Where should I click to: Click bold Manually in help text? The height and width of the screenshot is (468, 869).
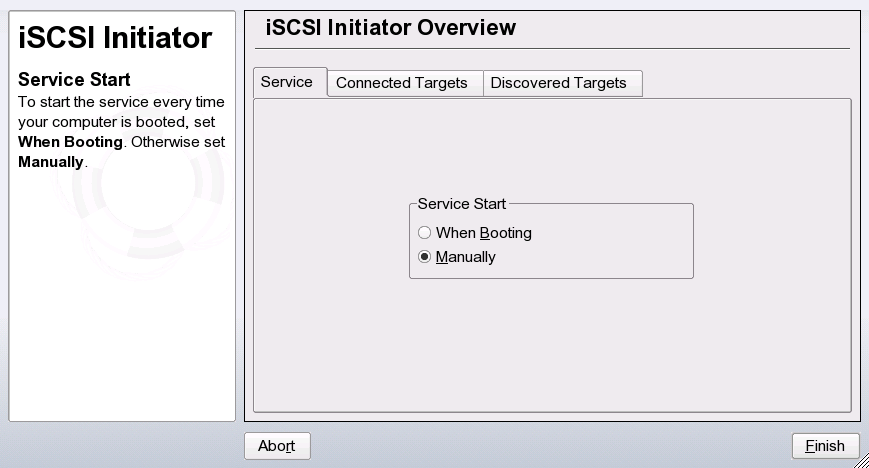pos(51,160)
